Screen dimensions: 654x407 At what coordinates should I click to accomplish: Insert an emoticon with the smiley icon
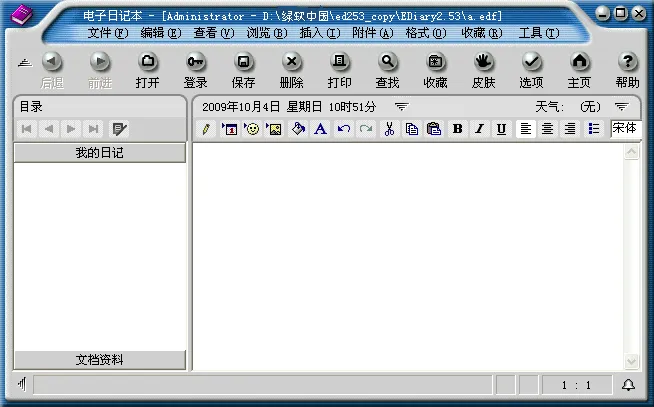251,129
